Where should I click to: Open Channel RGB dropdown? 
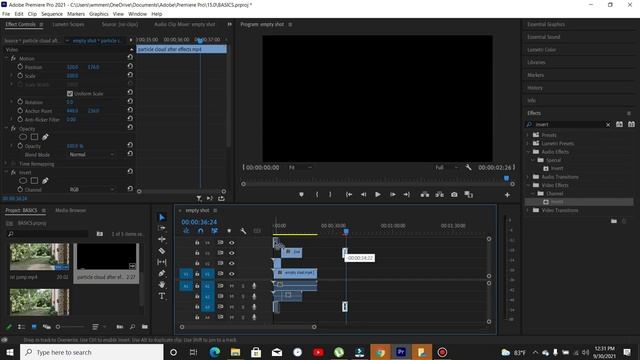click(x=92, y=189)
